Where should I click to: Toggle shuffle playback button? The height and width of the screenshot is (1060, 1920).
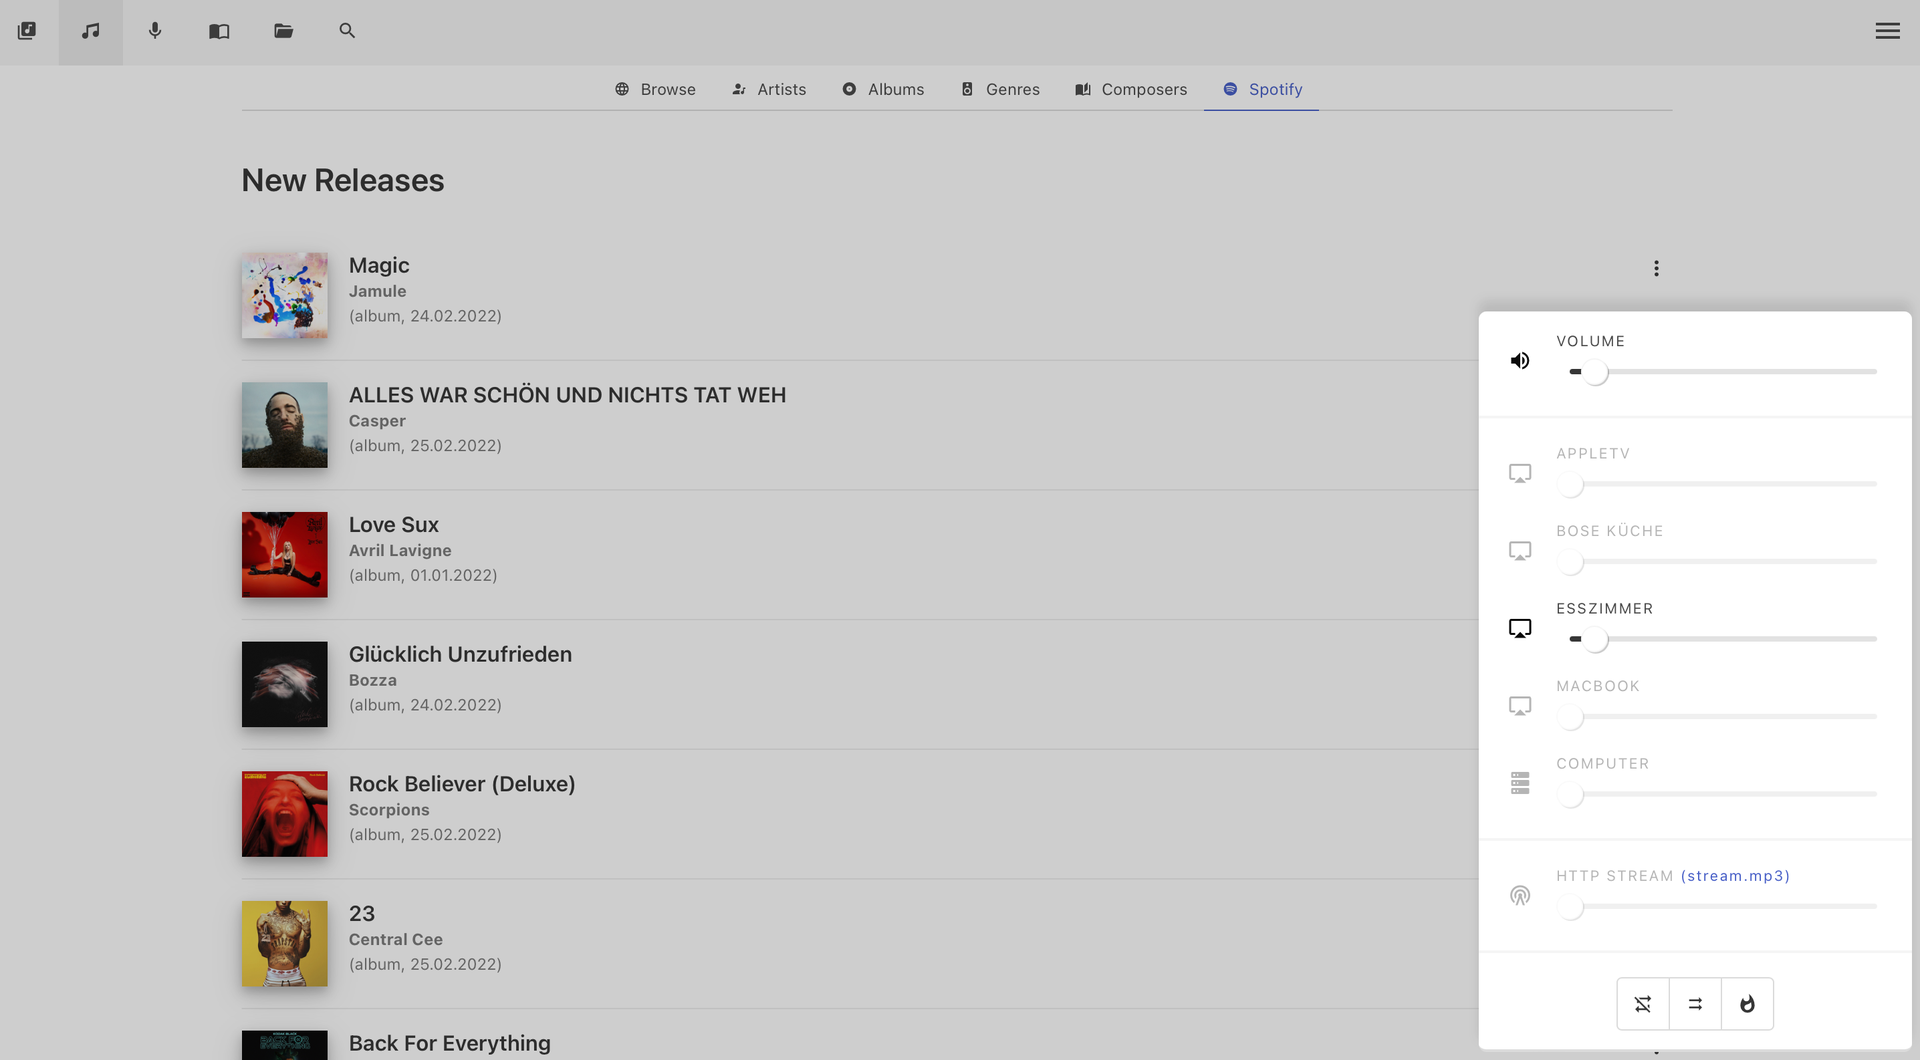click(x=1643, y=1004)
